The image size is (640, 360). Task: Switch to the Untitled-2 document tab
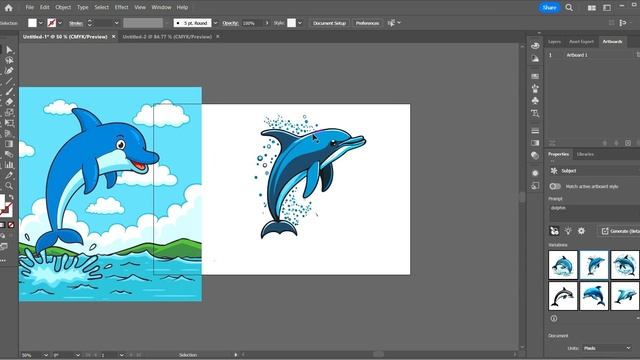click(x=167, y=37)
